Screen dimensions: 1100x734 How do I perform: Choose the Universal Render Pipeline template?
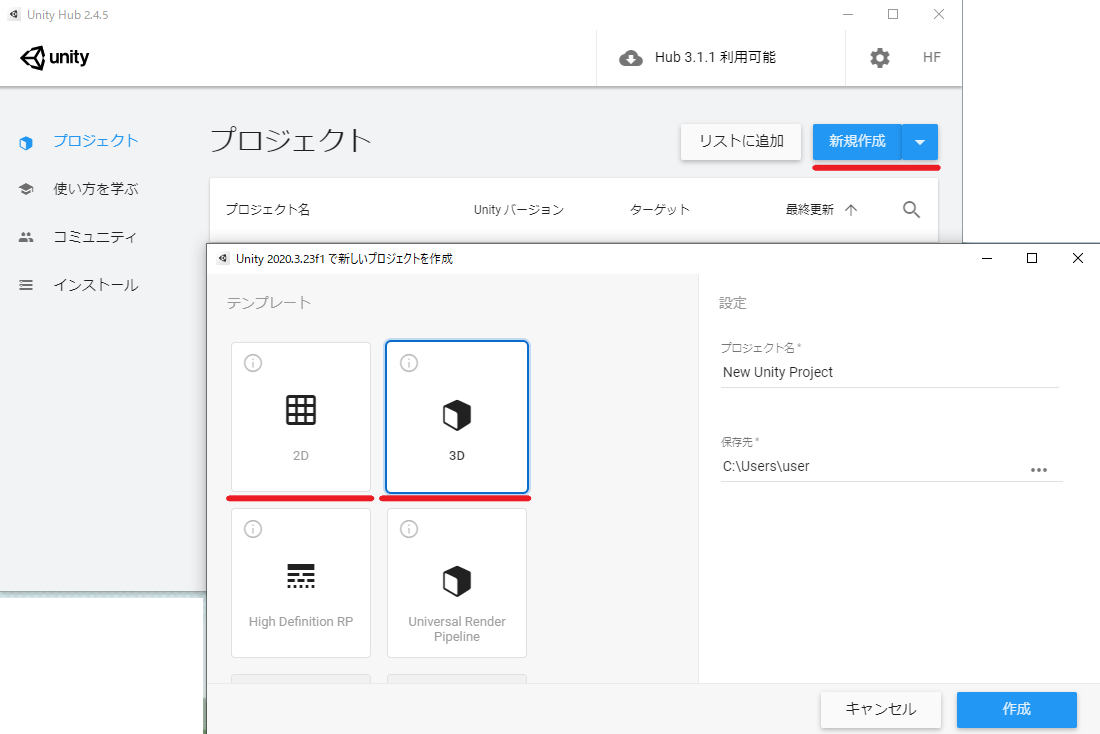click(457, 582)
